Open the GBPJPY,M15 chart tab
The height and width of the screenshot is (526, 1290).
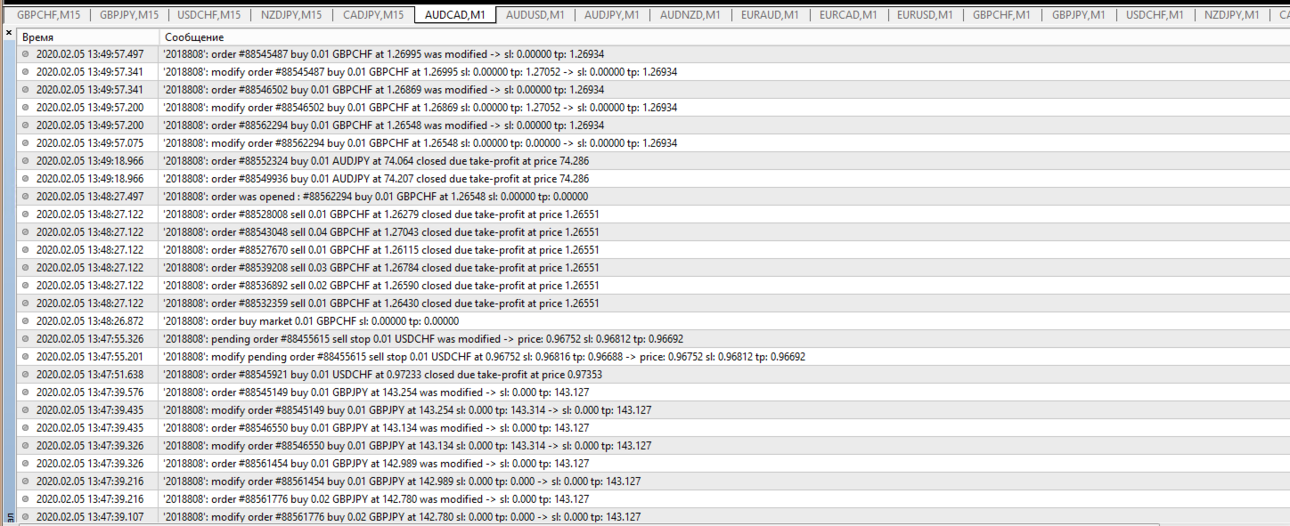click(129, 15)
